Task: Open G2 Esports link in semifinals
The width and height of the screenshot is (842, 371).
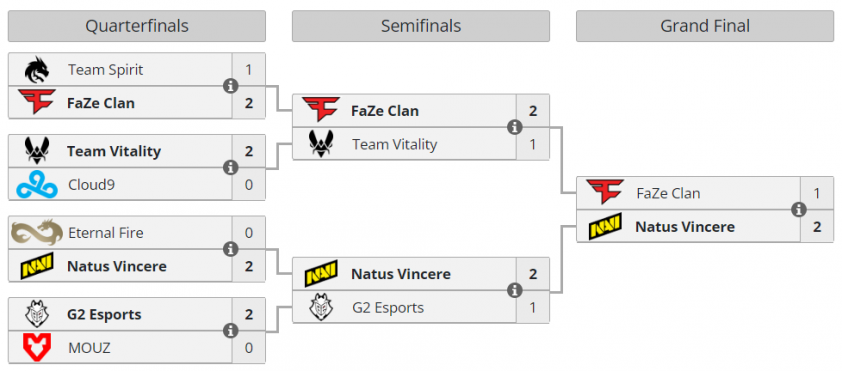Action: tap(388, 308)
